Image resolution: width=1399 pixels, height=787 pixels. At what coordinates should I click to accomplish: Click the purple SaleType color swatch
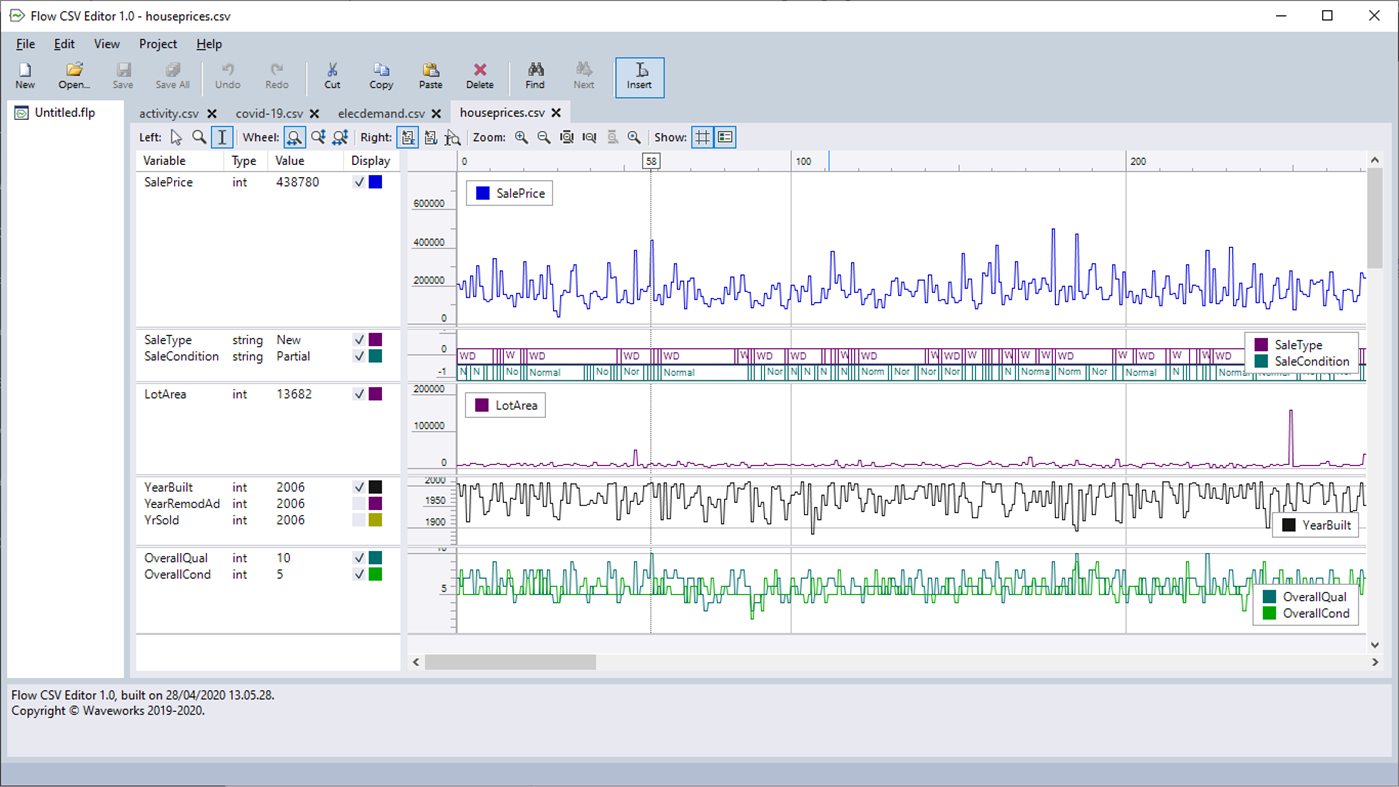[x=377, y=339]
